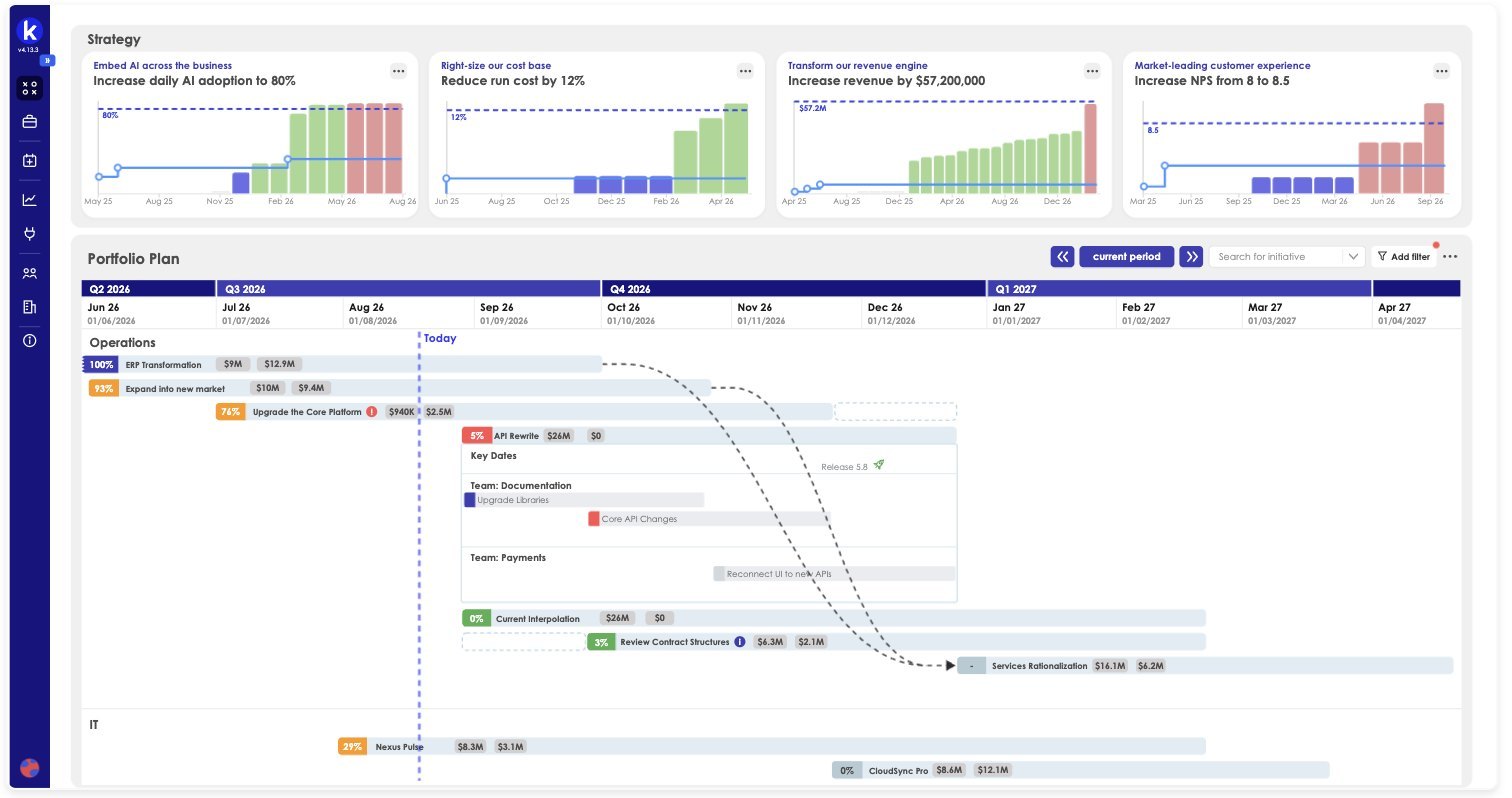Select the plug integrations icon in sidebar
The width and height of the screenshot is (1512, 798).
tap(30, 234)
